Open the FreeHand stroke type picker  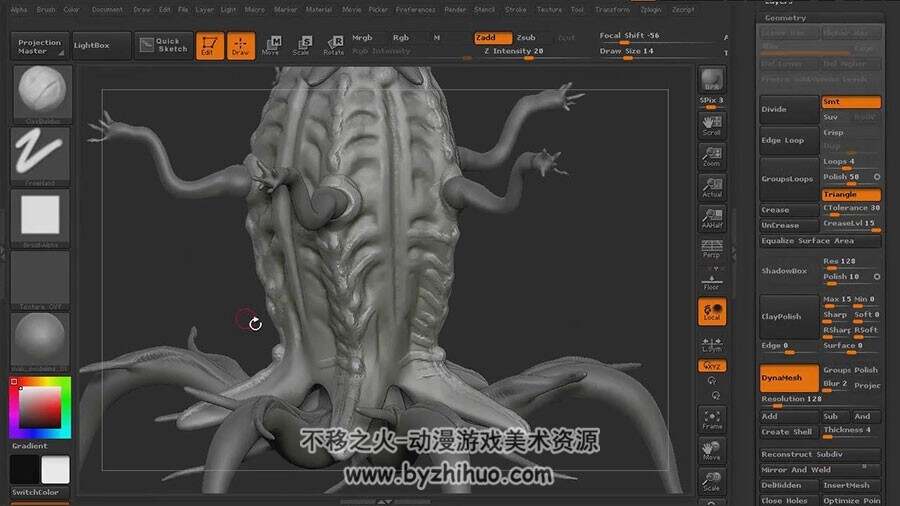(40, 155)
